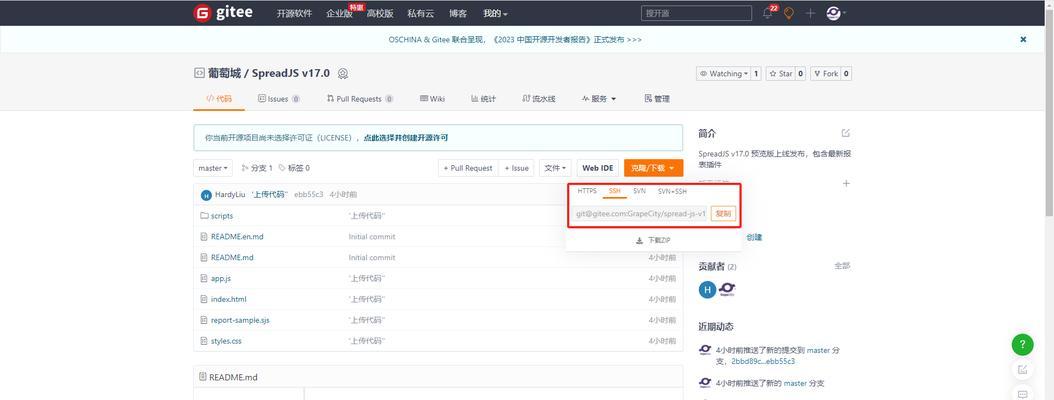This screenshot has width=1054, height=400.
Task: Open the 克隆/下载 orange dropdown button
Action: [x=653, y=168]
